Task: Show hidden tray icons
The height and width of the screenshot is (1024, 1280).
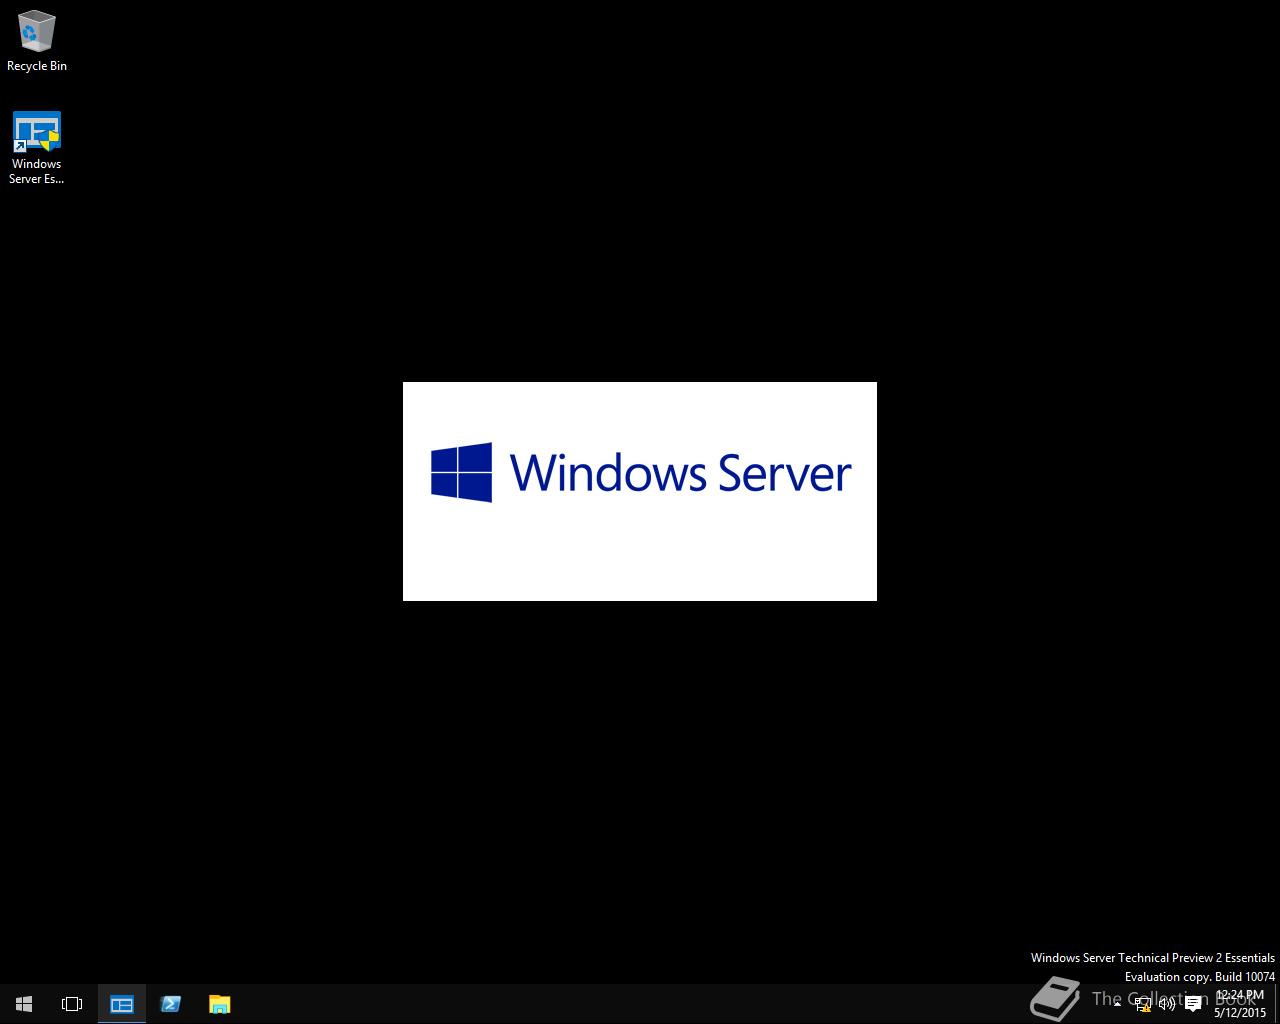Action: click(1117, 1004)
